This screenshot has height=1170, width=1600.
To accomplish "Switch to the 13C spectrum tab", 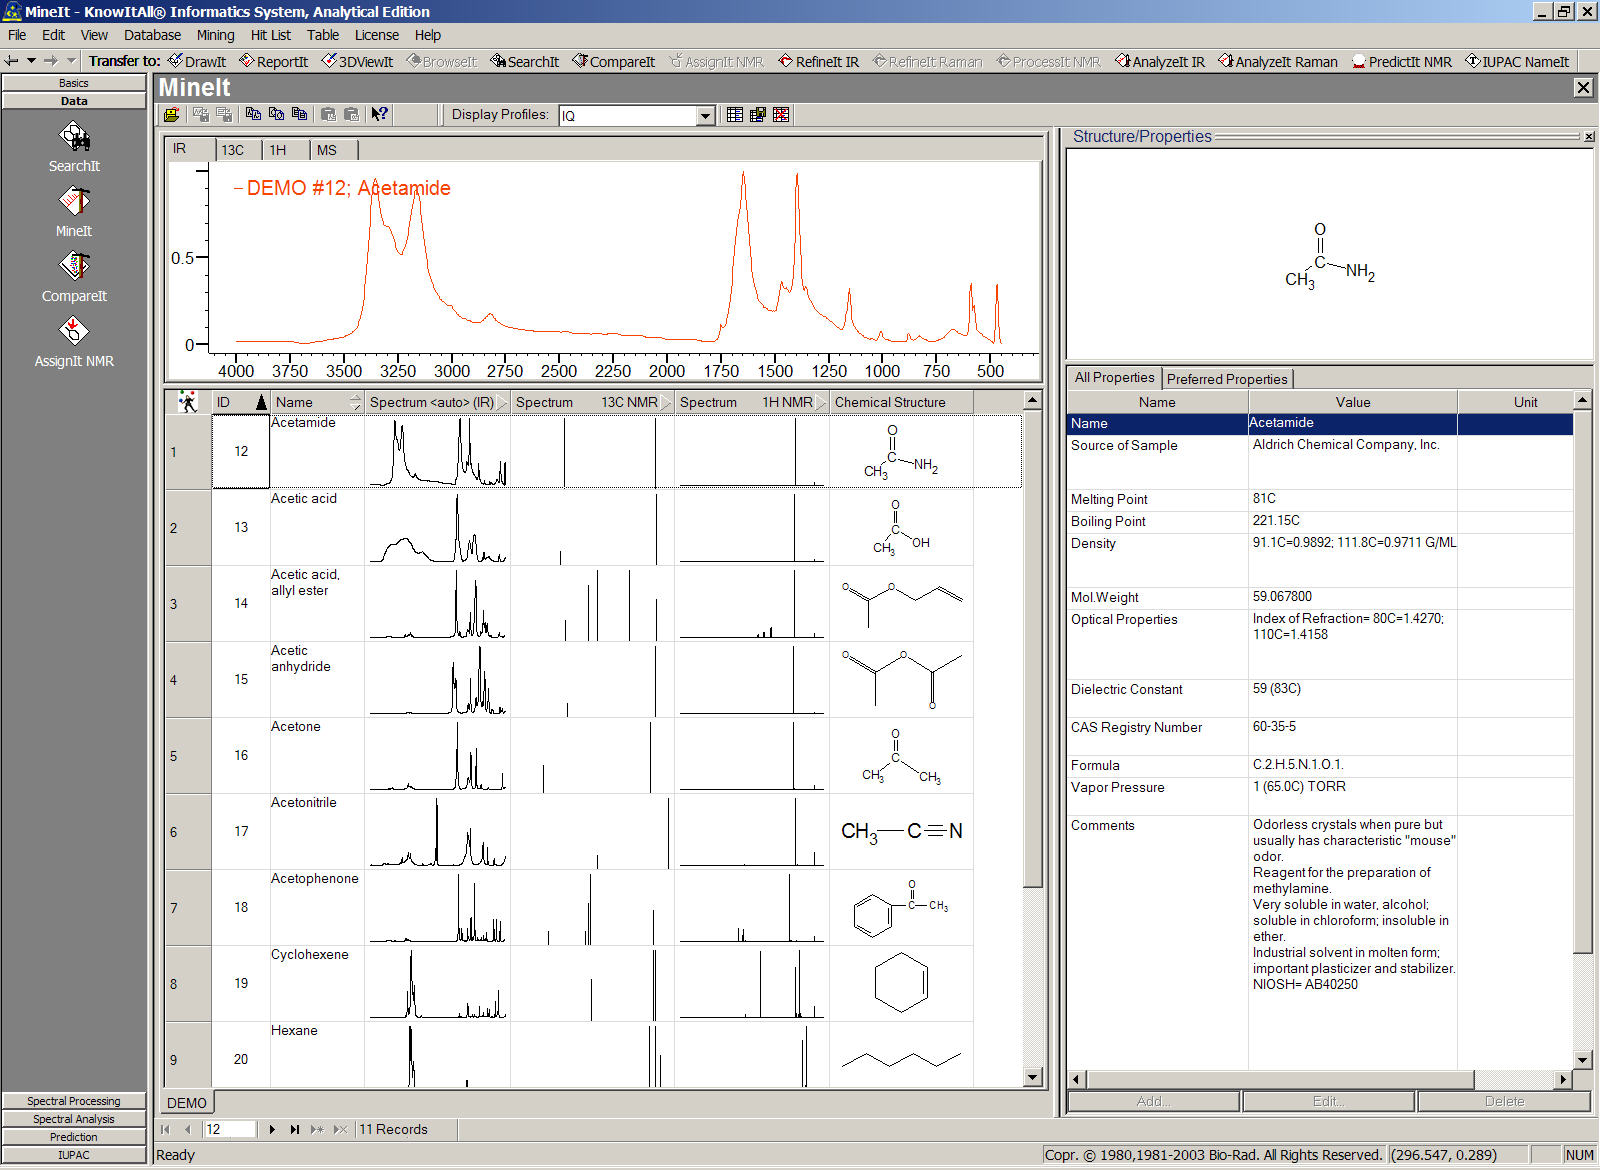I will (237, 150).
